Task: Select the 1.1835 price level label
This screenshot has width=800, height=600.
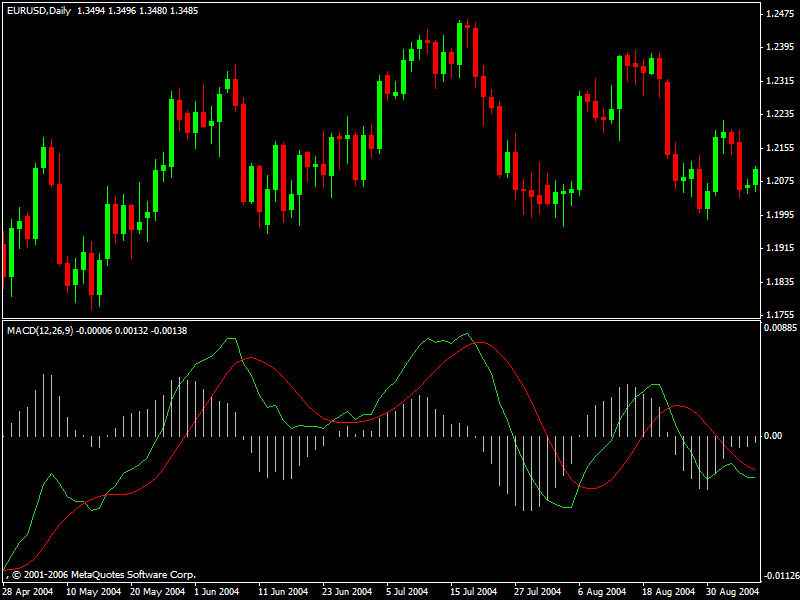Action: (x=780, y=282)
